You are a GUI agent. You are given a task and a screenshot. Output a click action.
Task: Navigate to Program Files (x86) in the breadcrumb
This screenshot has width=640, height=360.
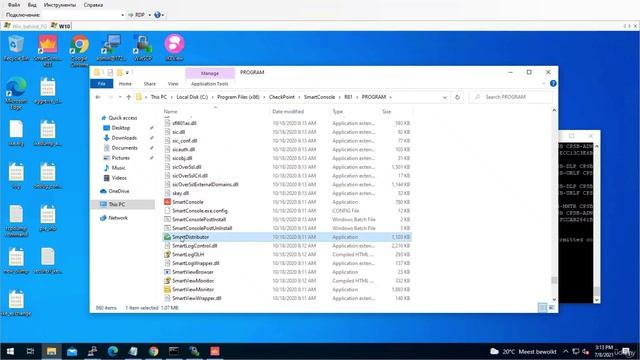point(238,97)
